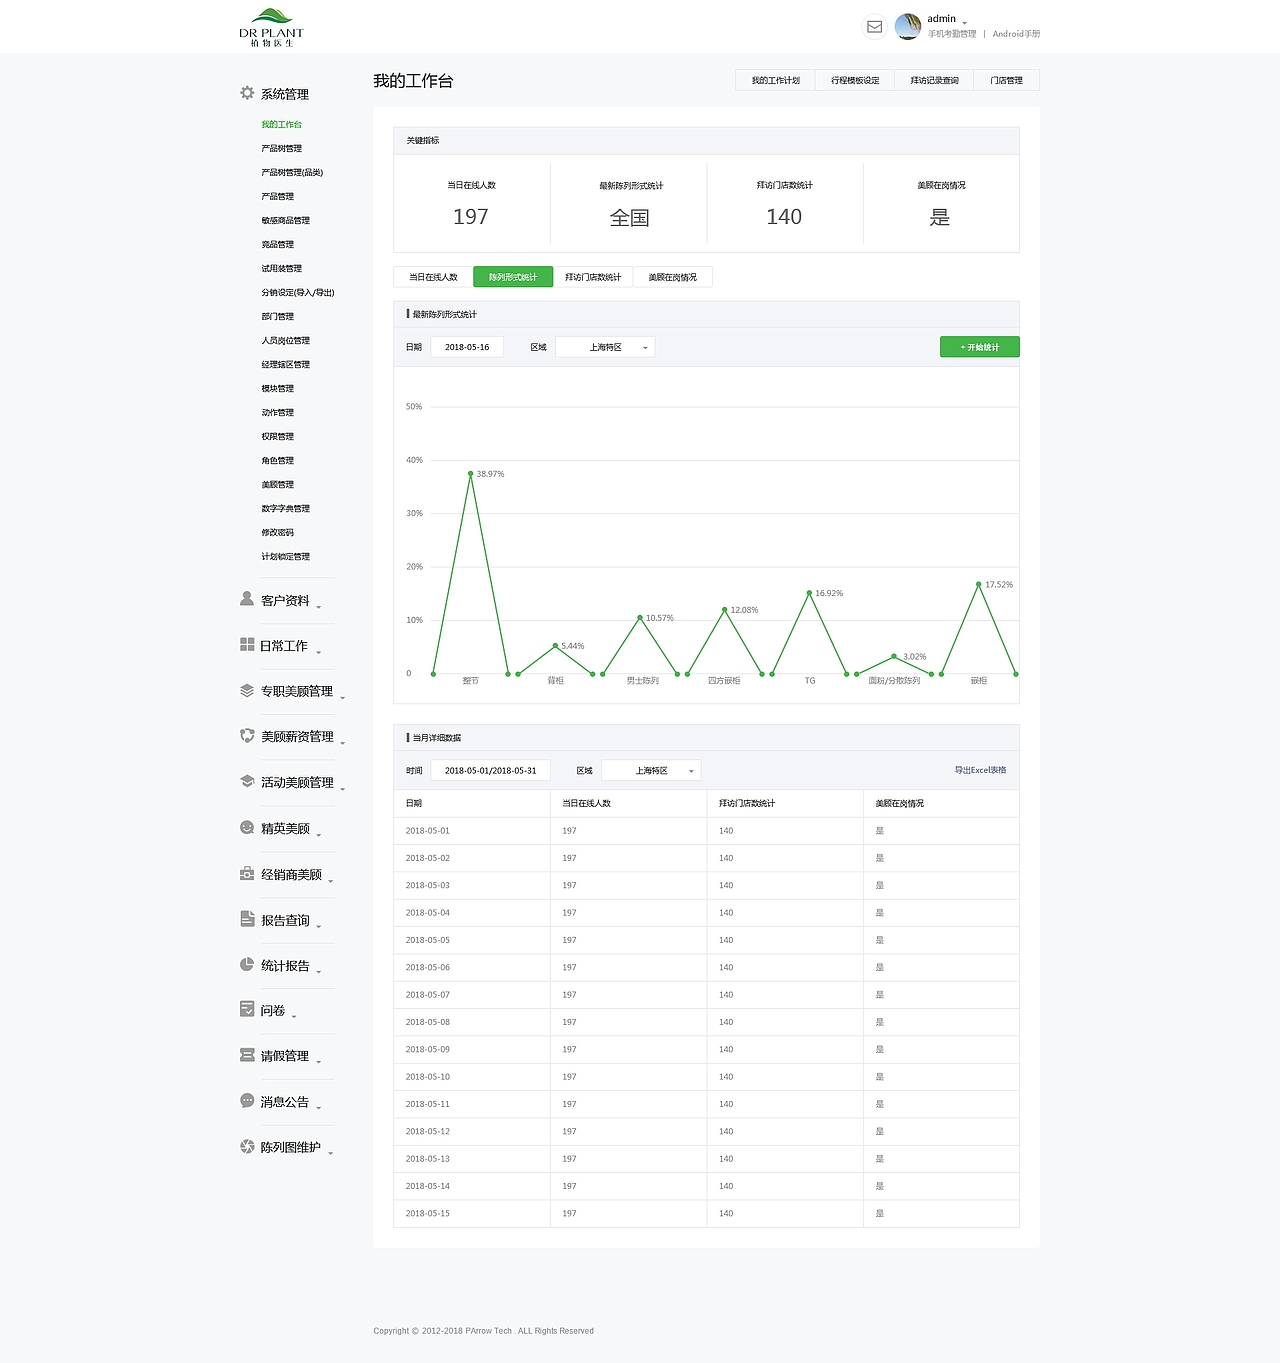Open 分销设定(导入/导出) menu item
The width and height of the screenshot is (1280, 1363).
(x=297, y=292)
